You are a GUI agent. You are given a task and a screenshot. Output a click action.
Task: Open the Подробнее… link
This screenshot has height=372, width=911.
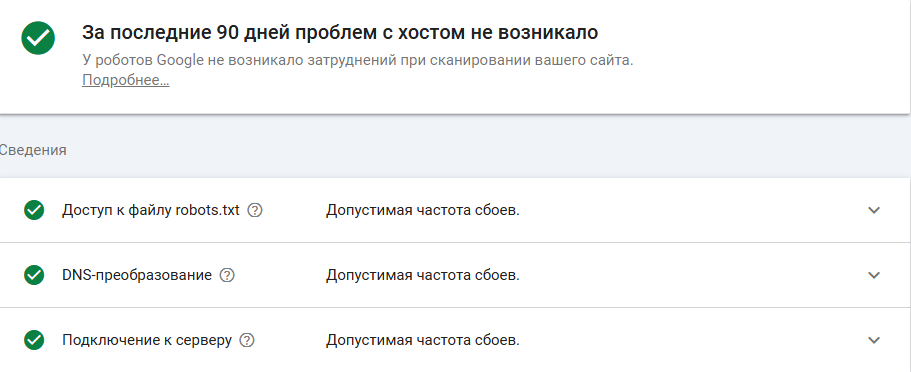tap(125, 80)
